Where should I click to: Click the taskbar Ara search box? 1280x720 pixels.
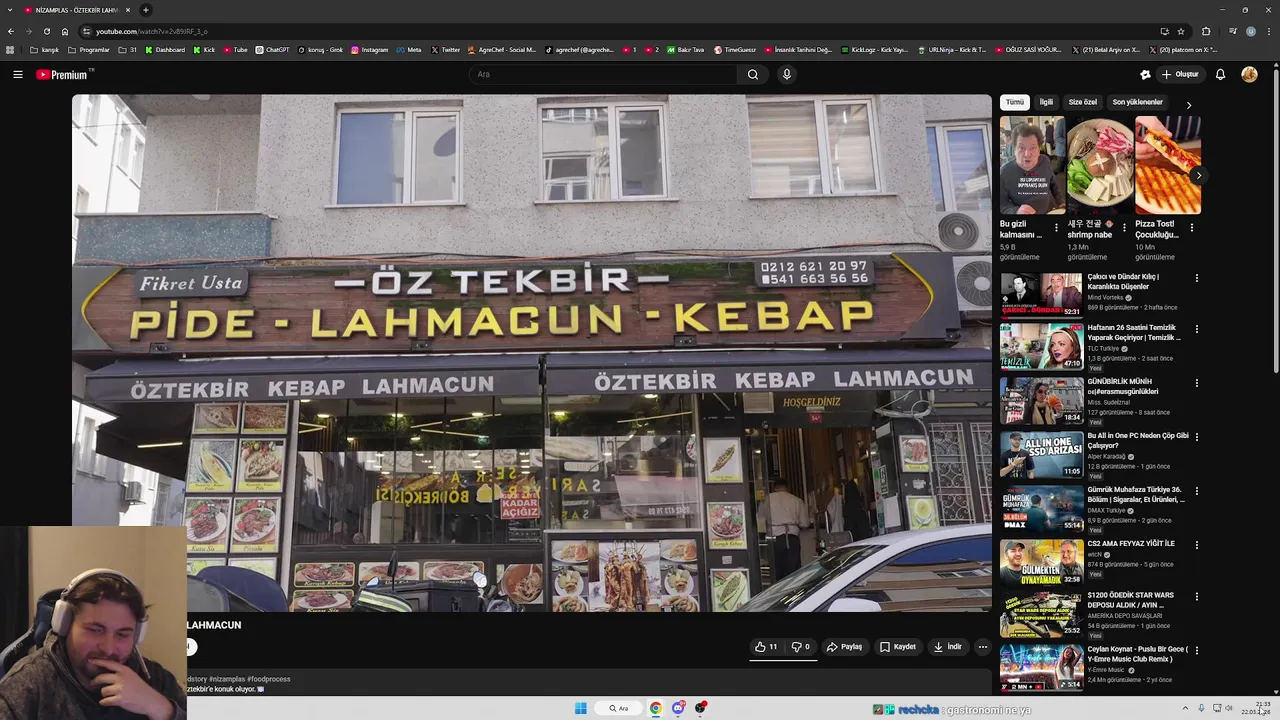pos(618,708)
